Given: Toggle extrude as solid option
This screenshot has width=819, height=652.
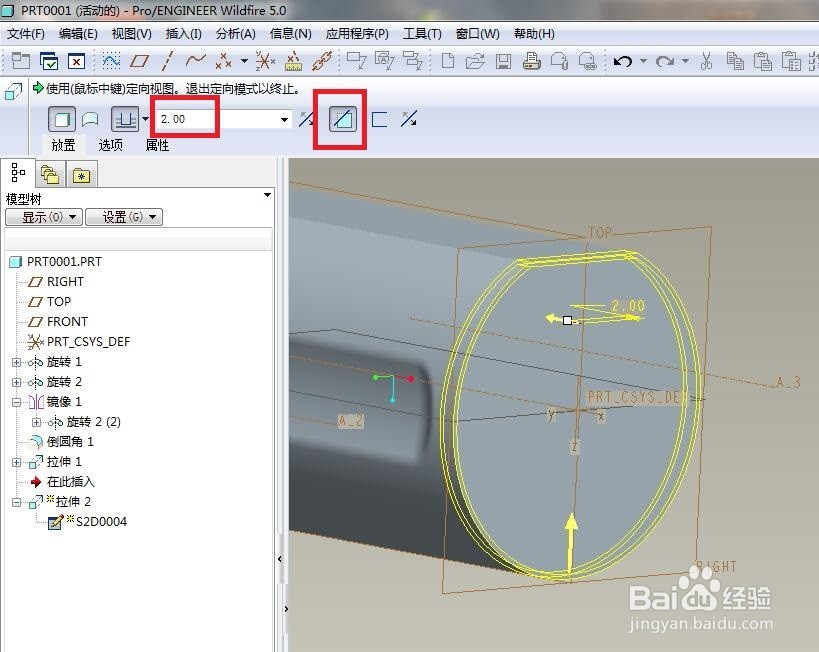Looking at the screenshot, I should (62, 119).
